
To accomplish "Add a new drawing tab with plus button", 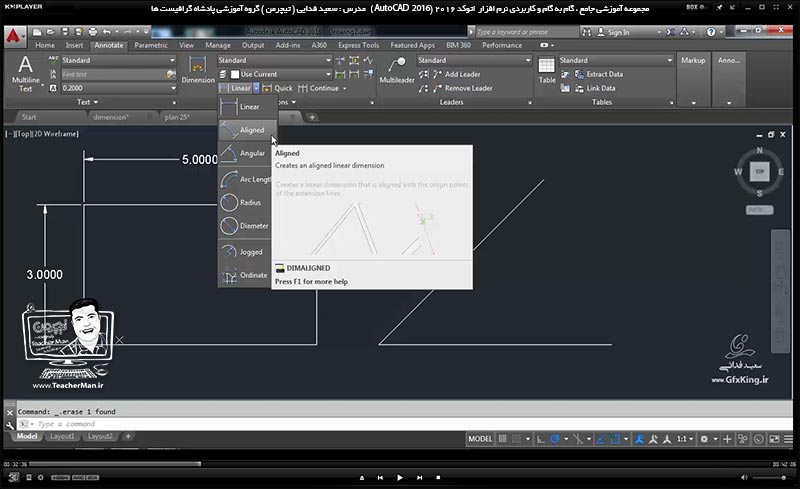I will [x=312, y=117].
